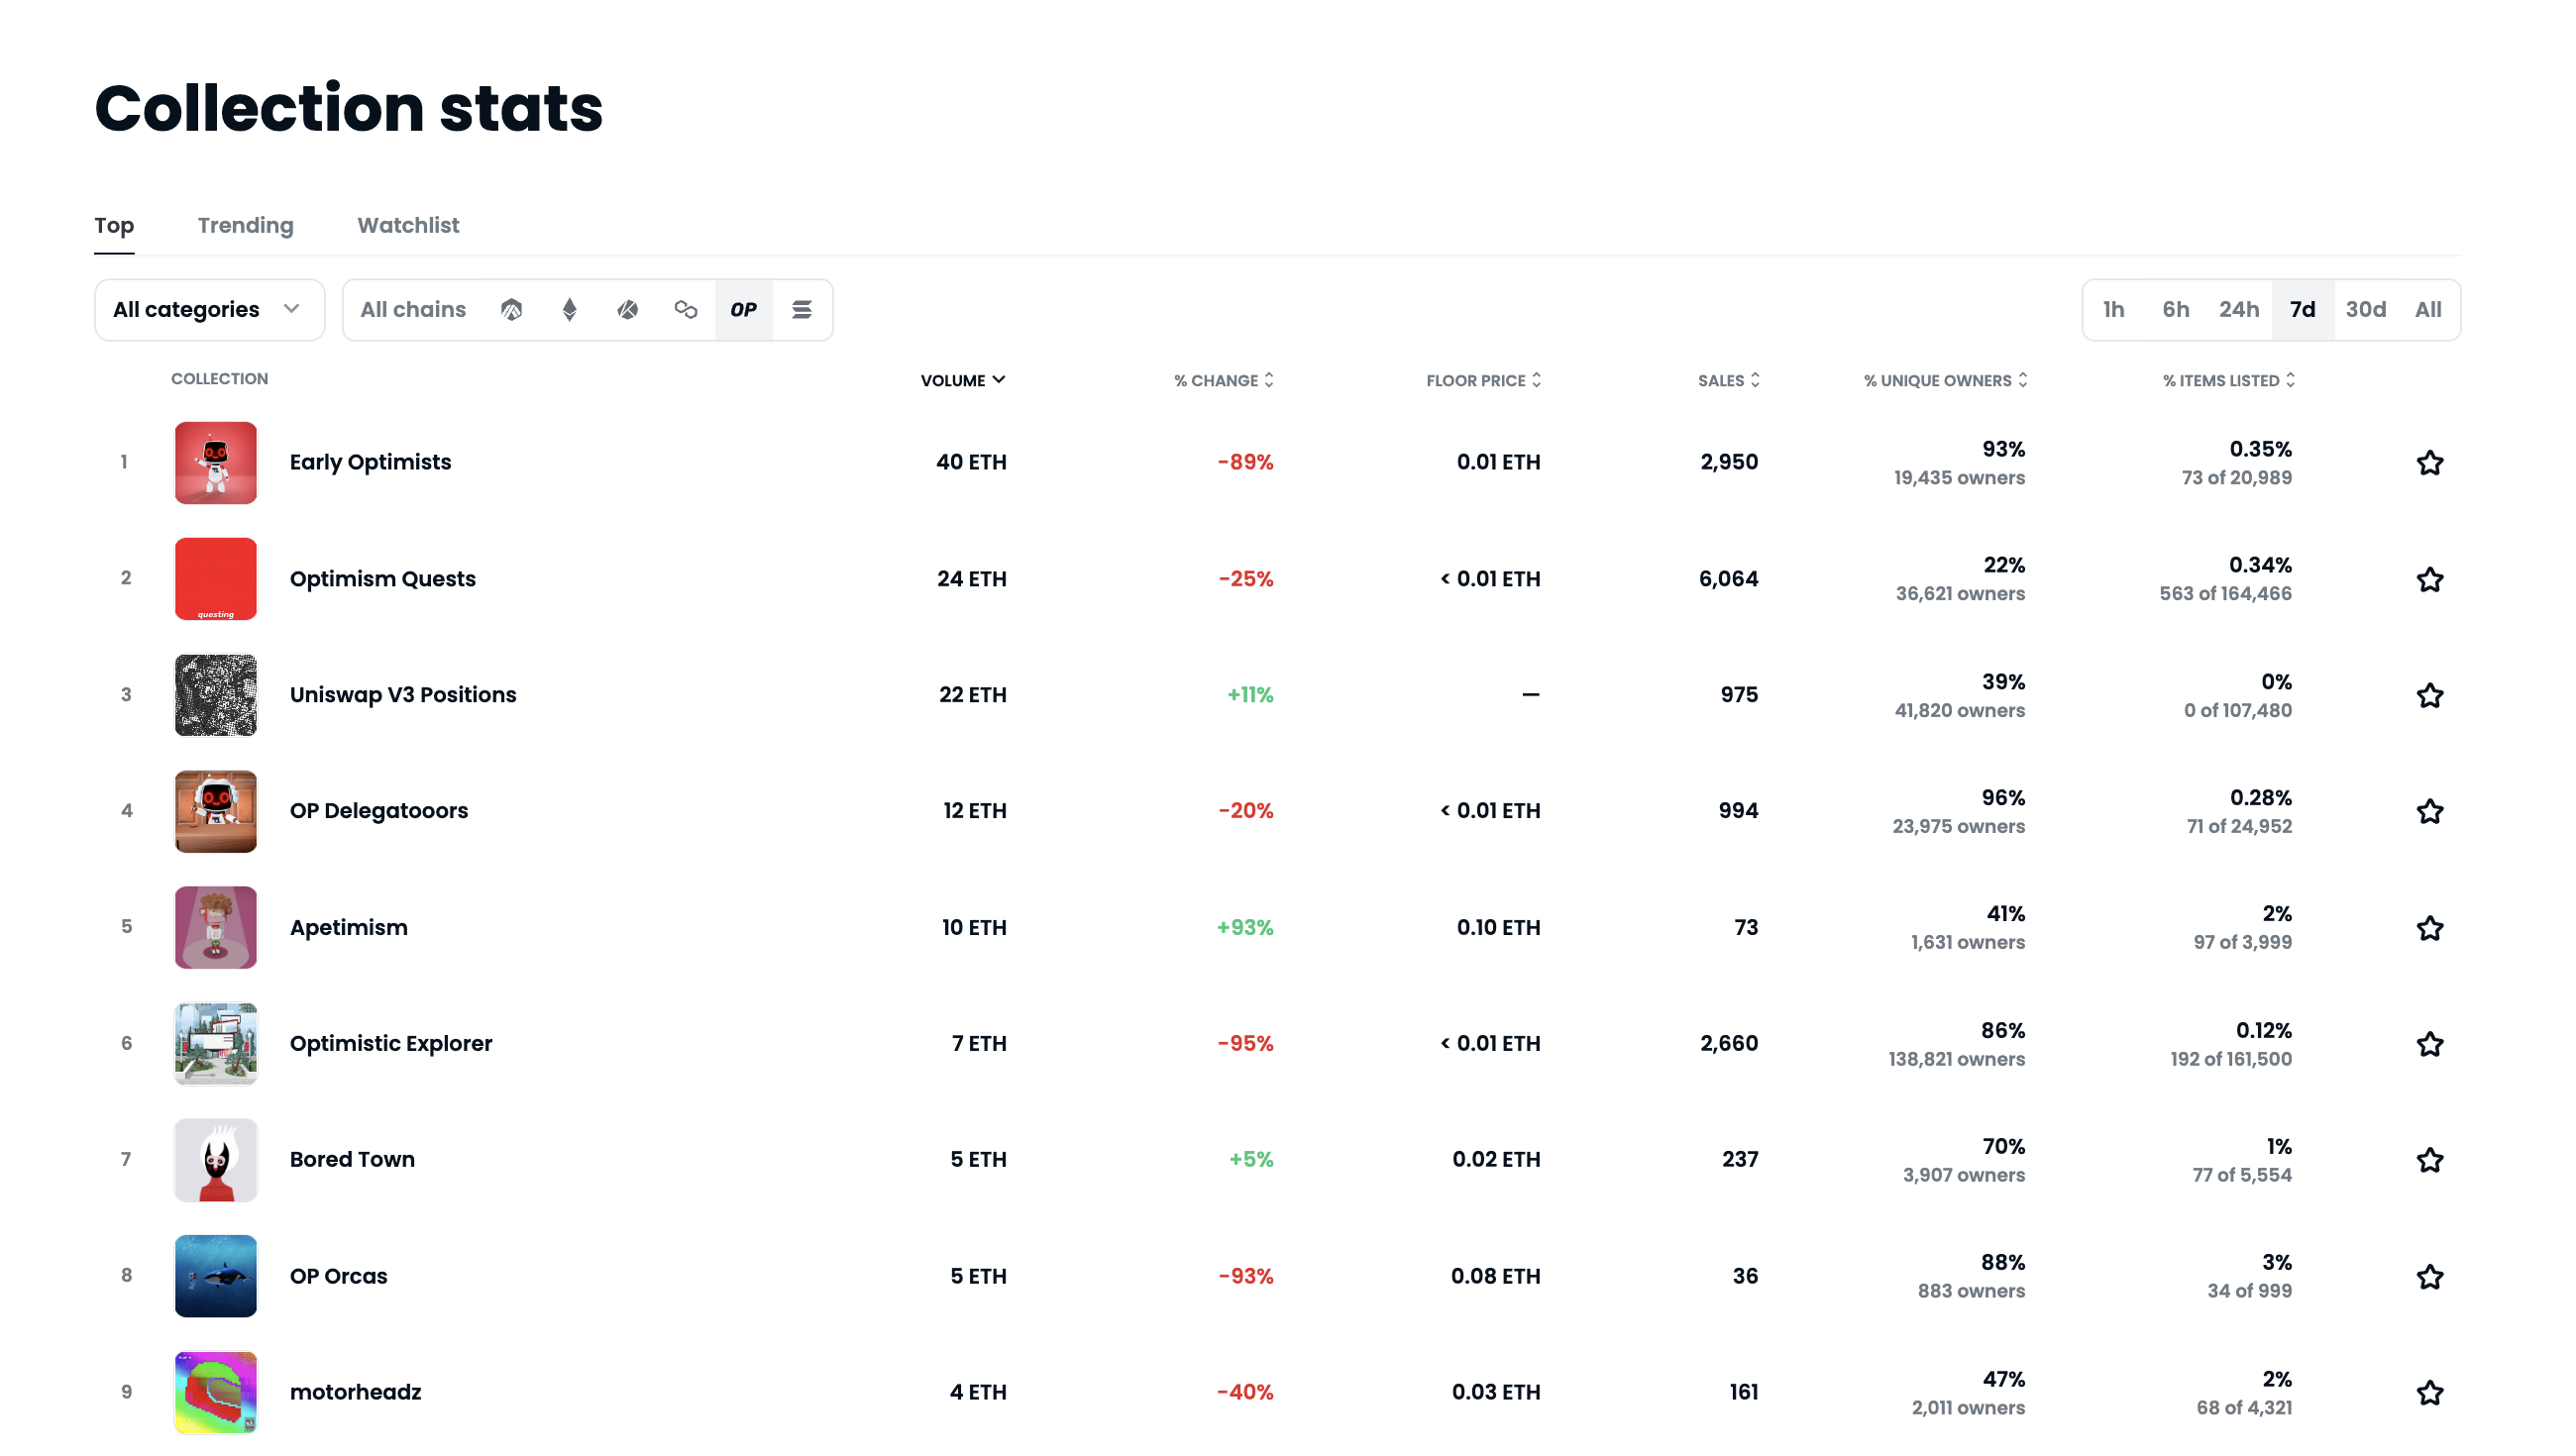Filter by Arbitrum chain icon
2576x1456 pixels.
[x=512, y=310]
